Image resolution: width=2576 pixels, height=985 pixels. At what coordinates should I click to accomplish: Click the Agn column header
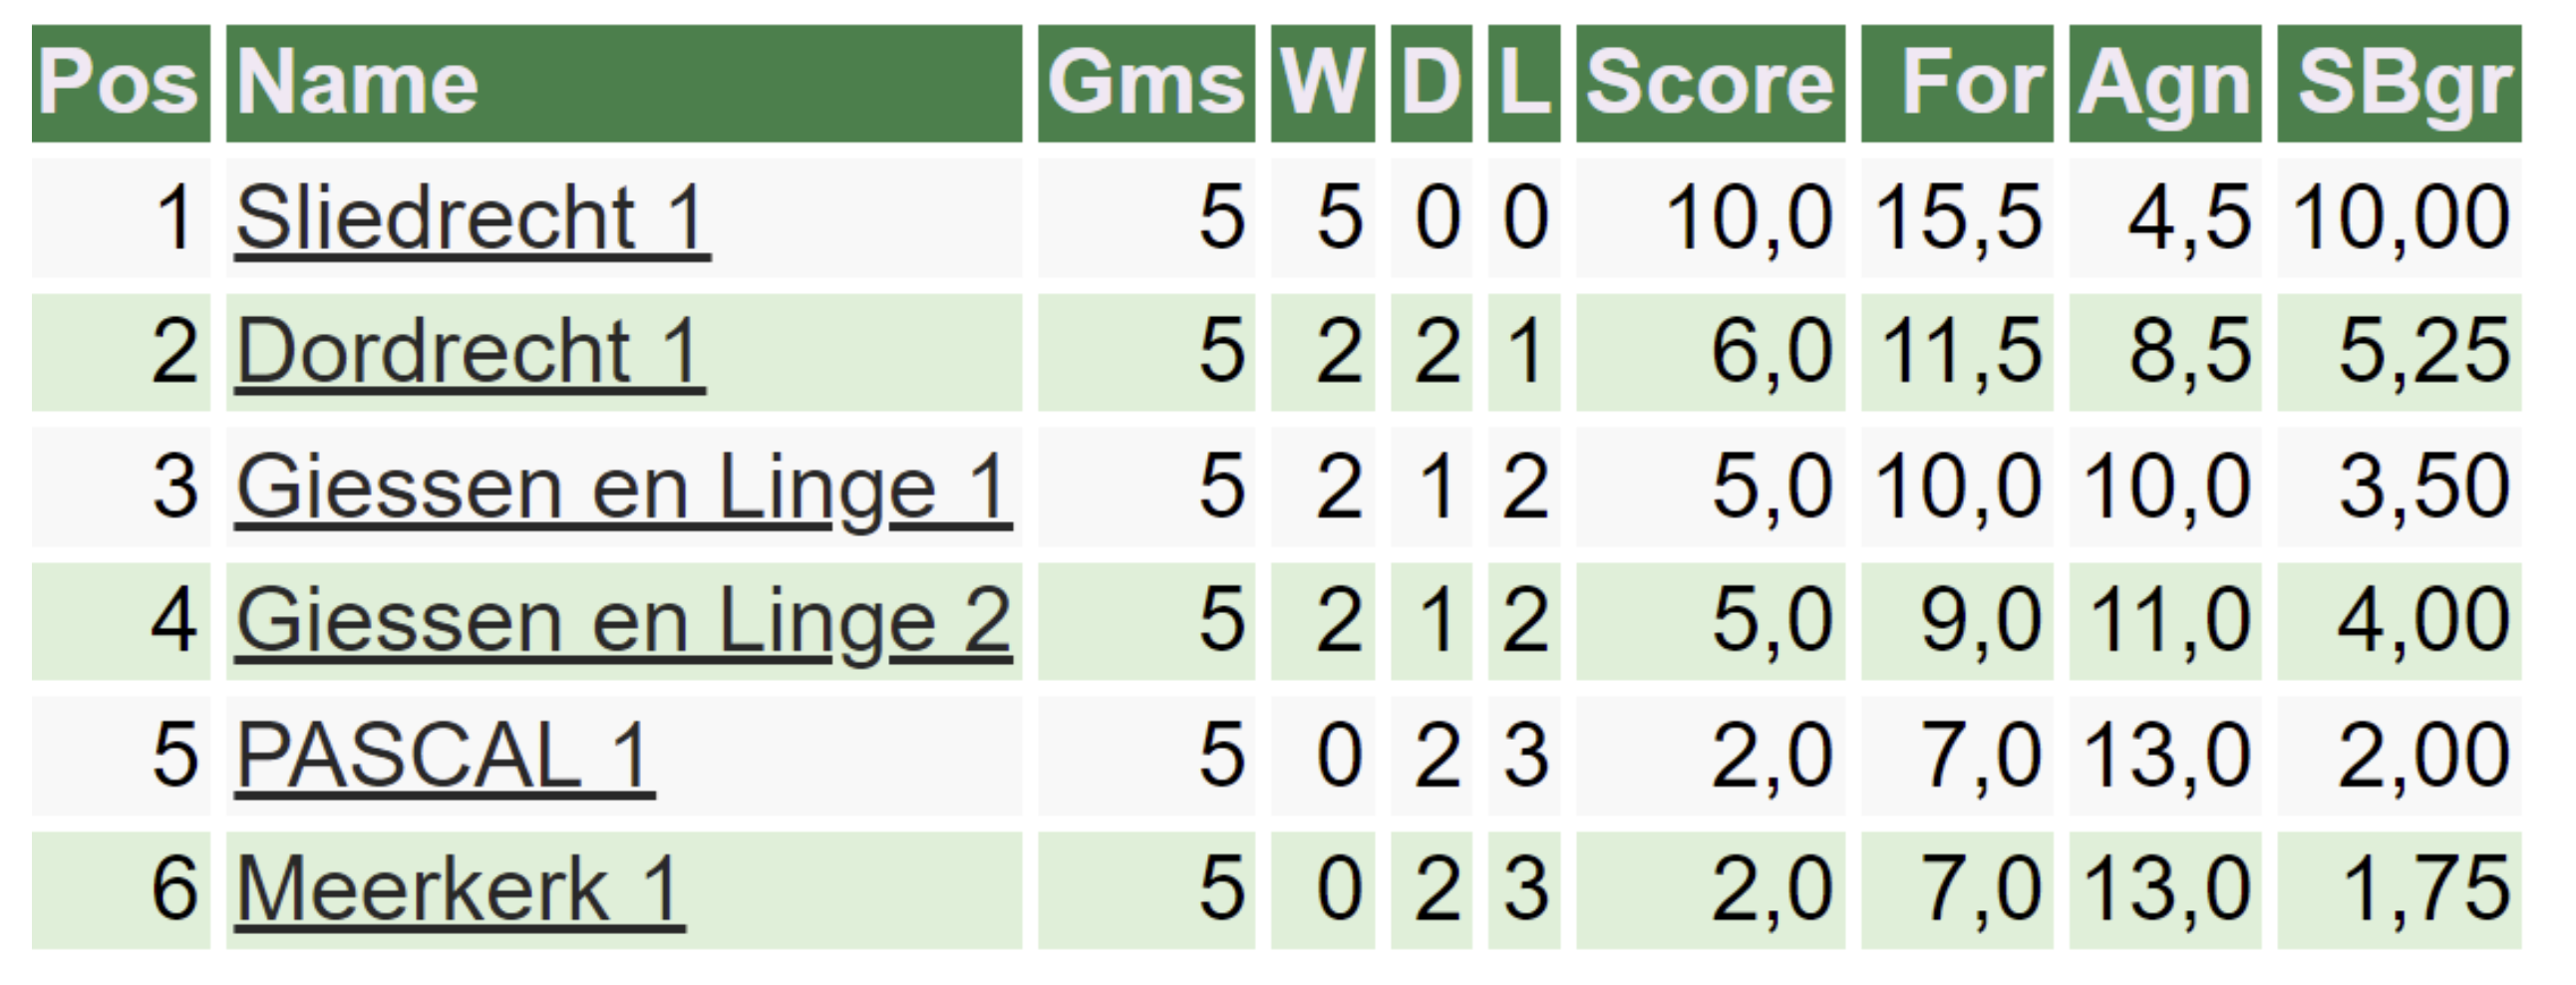coord(2165,84)
